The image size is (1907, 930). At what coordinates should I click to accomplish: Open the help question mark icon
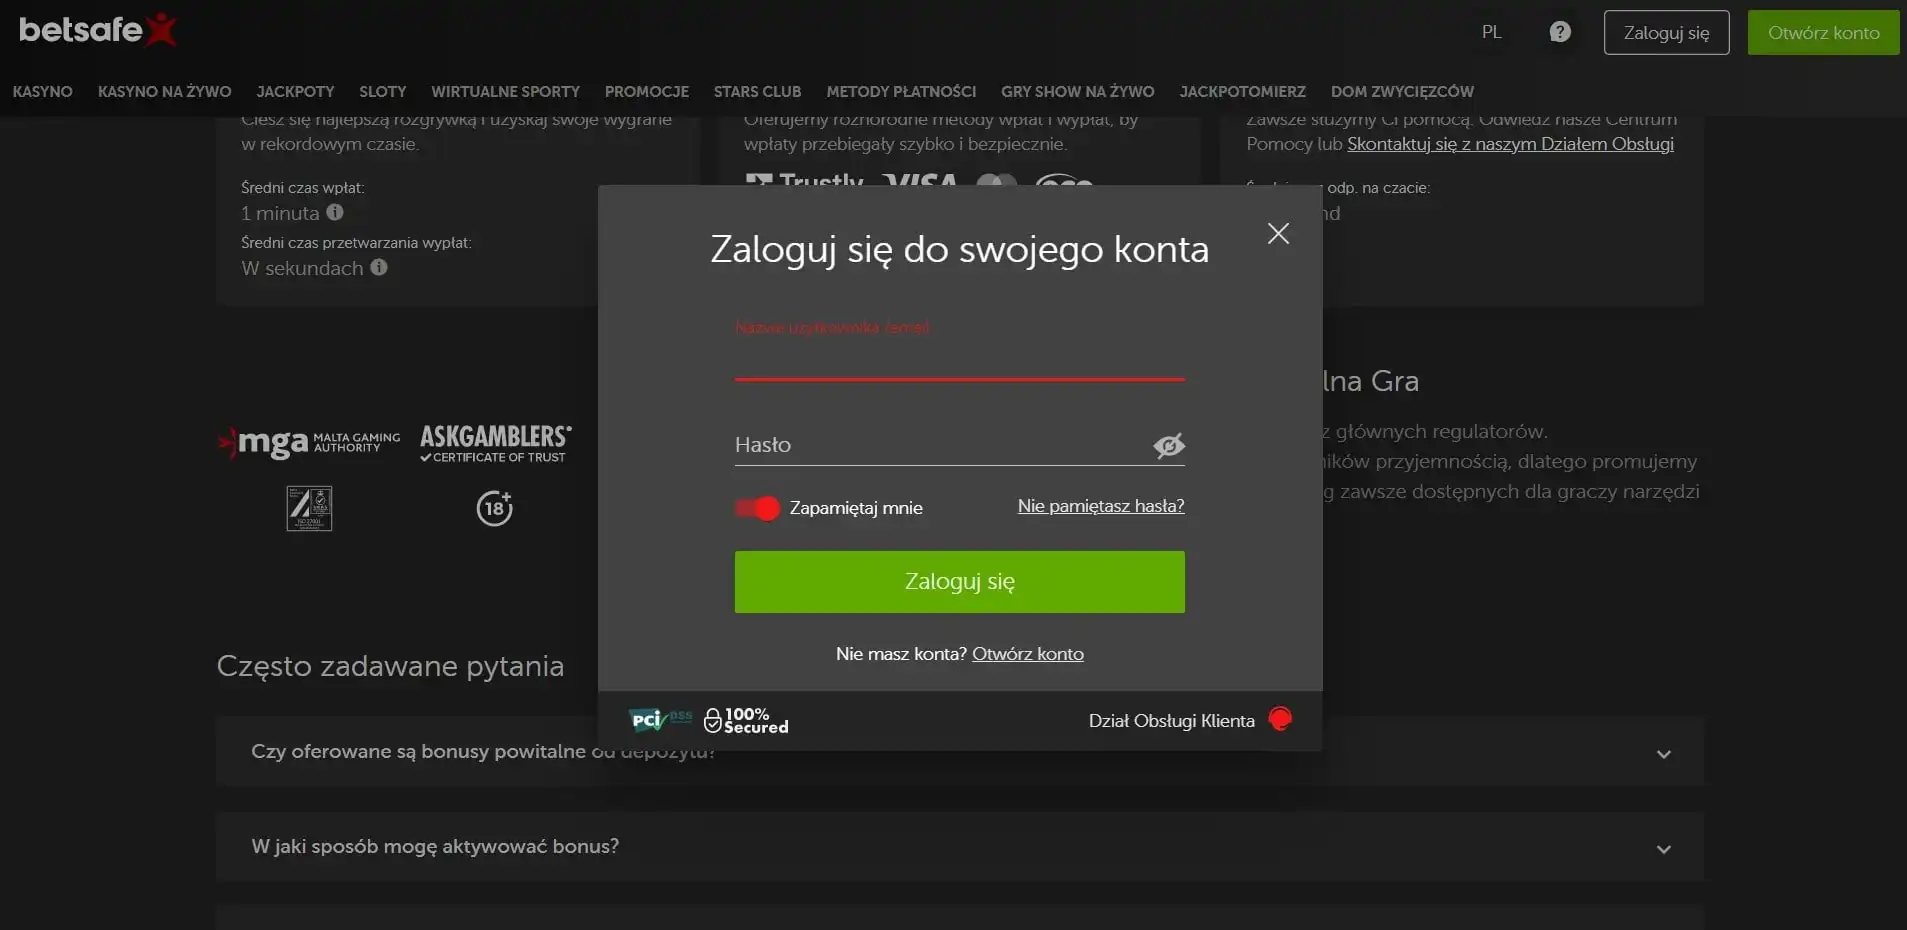pos(1560,32)
